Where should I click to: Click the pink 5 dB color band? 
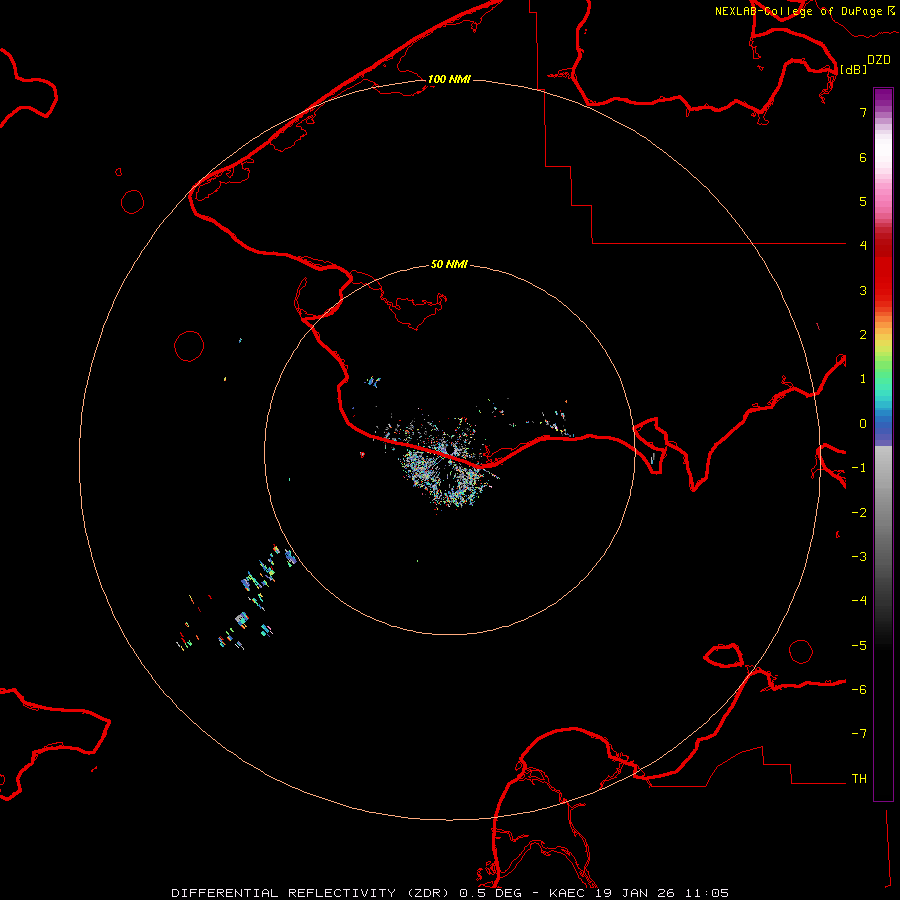click(883, 201)
